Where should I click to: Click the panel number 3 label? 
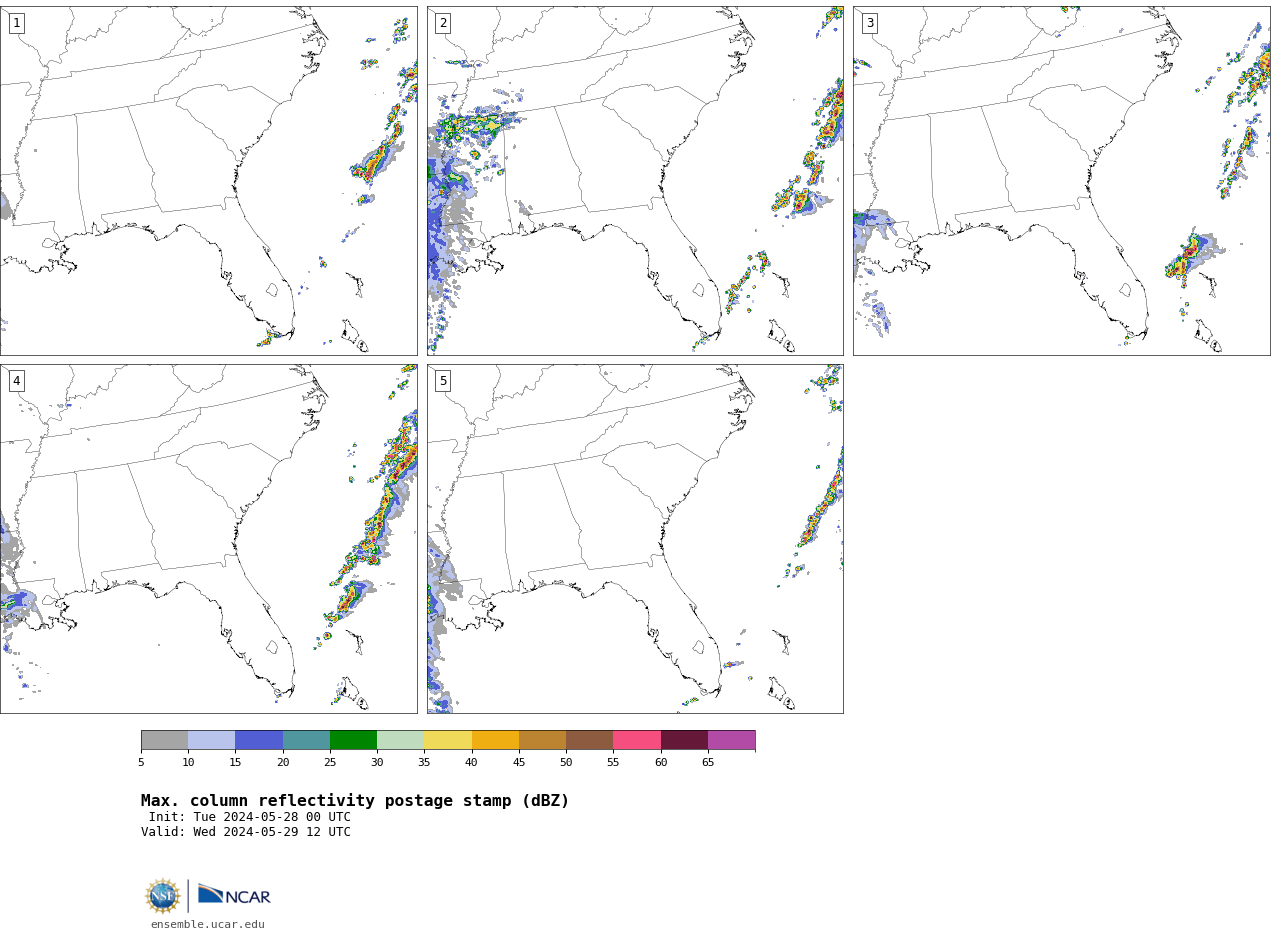click(869, 23)
